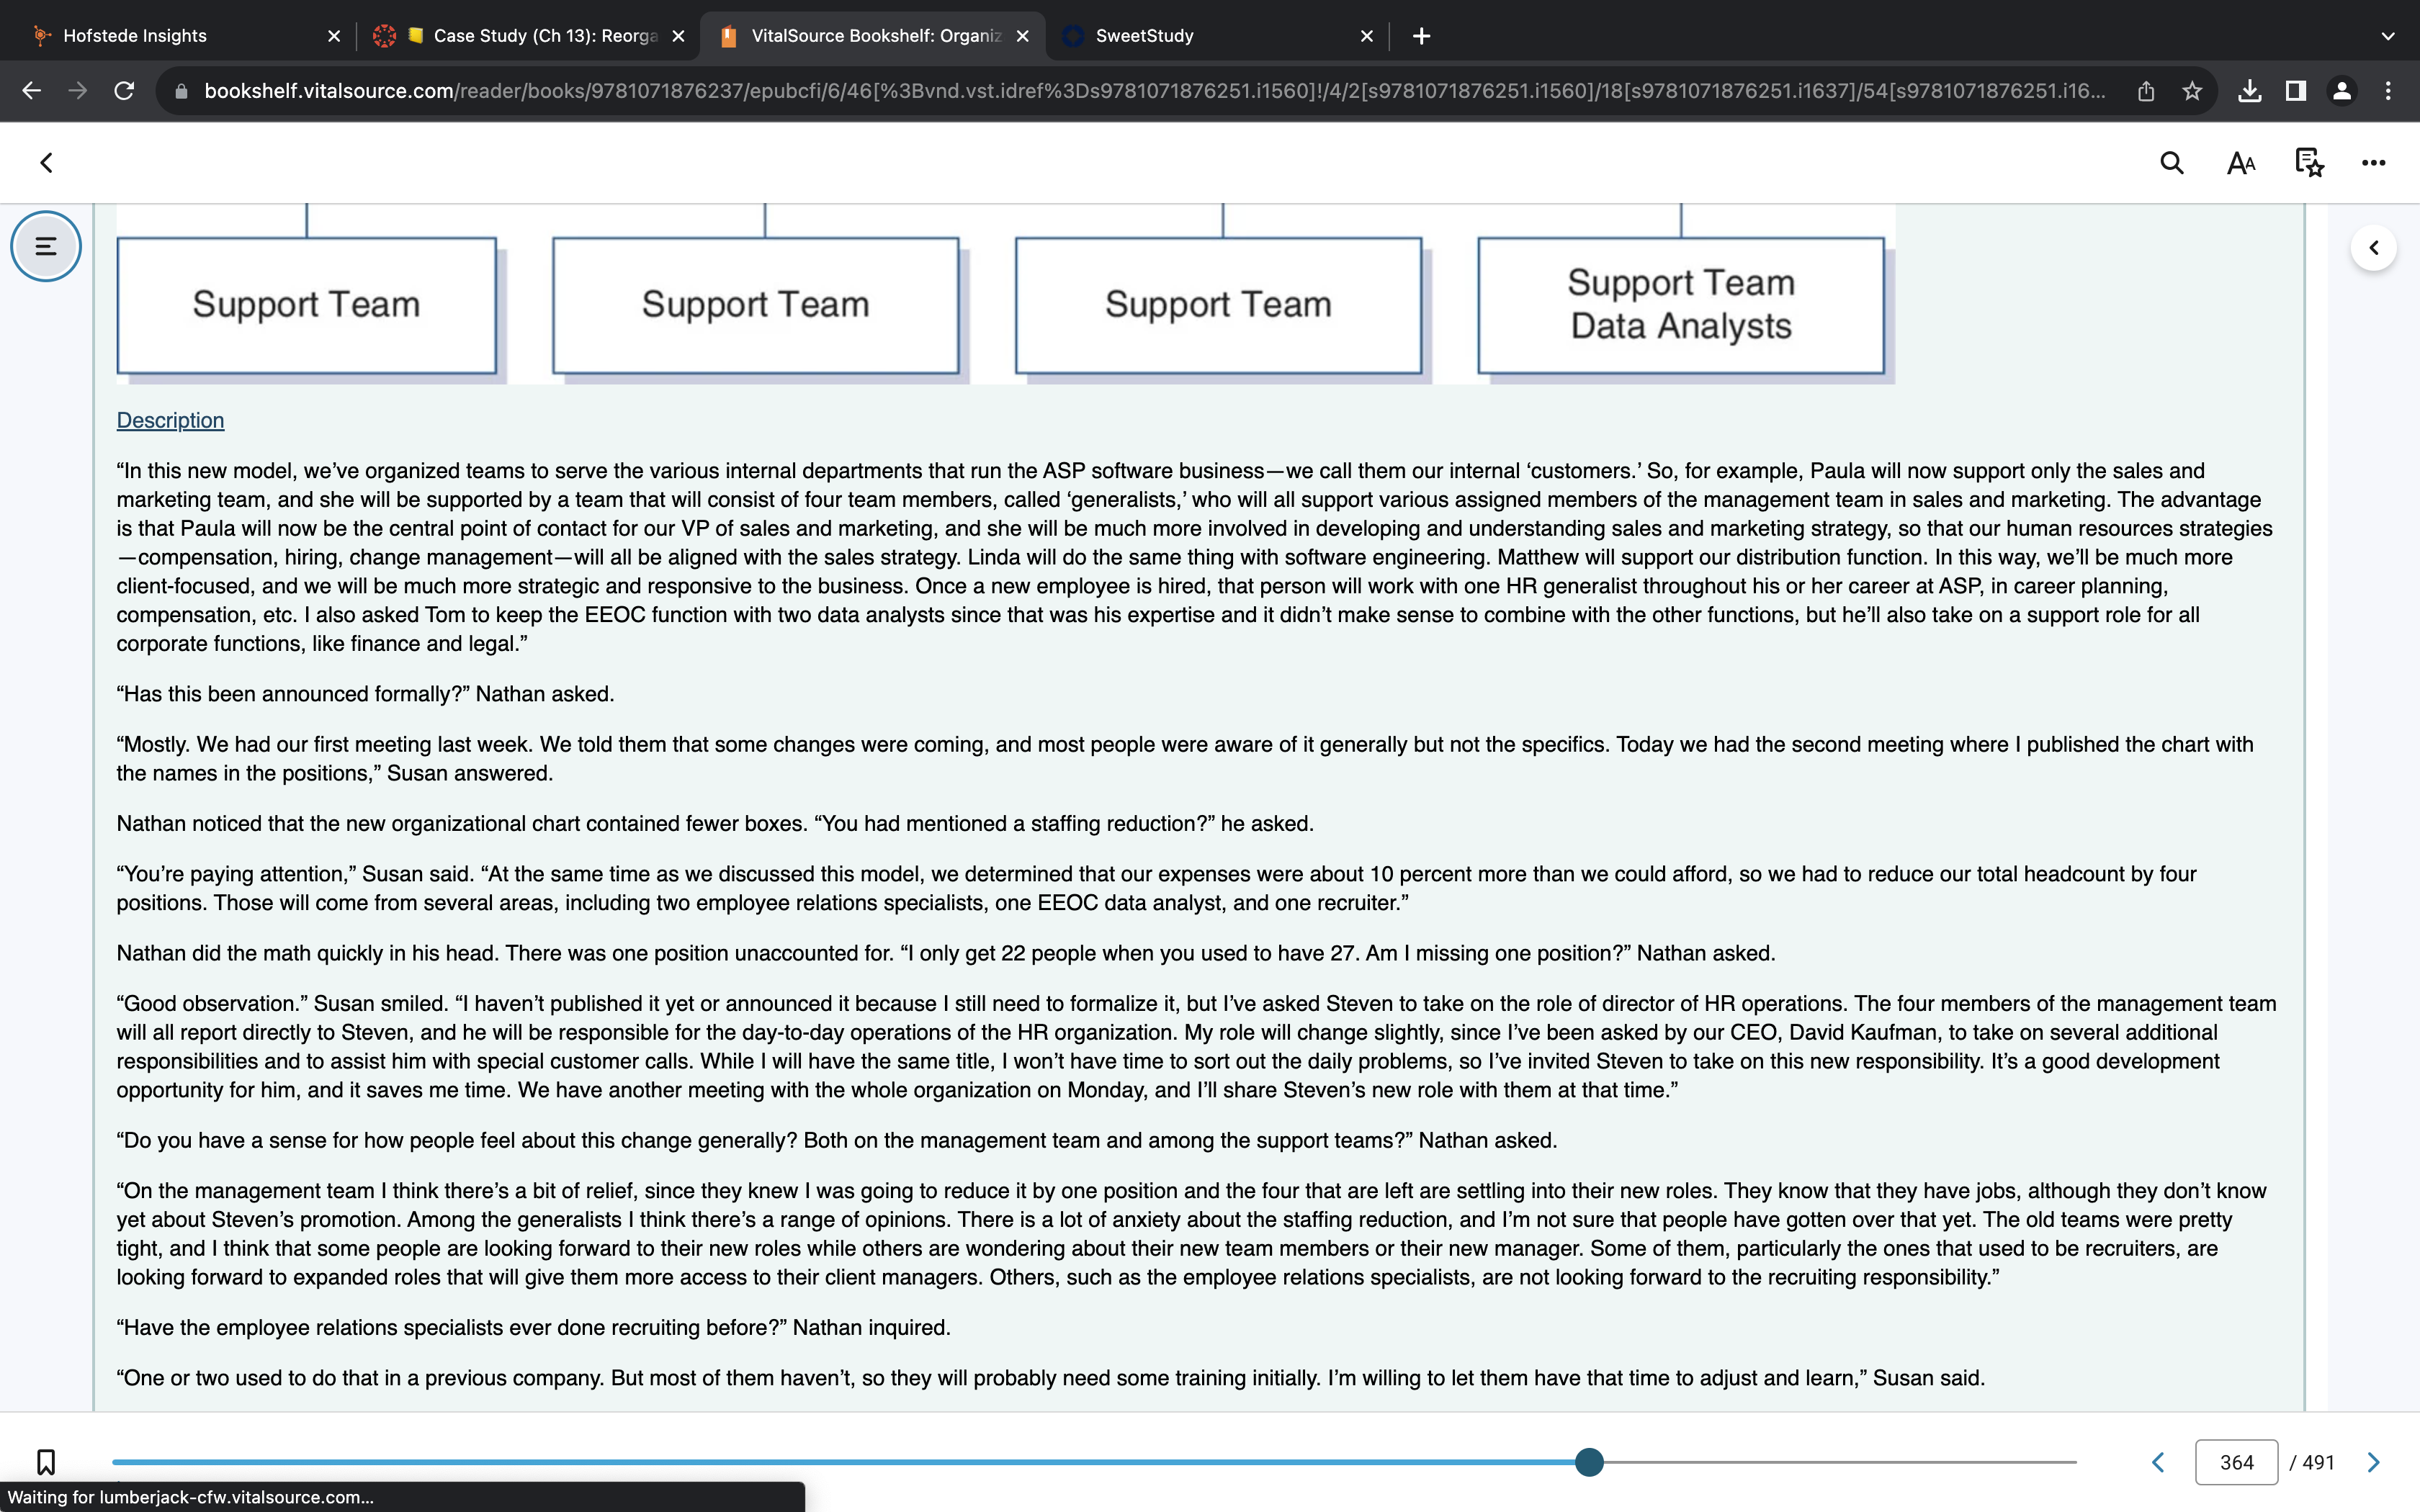Close the Hofstede Insights tab
The image size is (2420, 1512).
click(x=334, y=36)
